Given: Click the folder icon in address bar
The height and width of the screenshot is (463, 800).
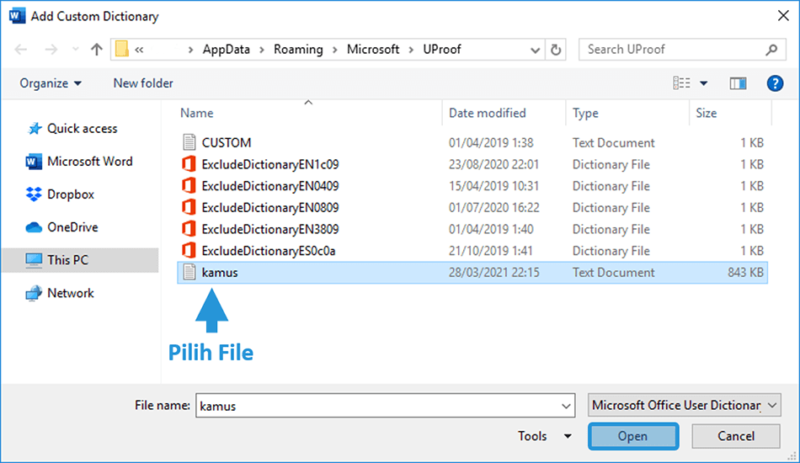Looking at the screenshot, I should (121, 50).
